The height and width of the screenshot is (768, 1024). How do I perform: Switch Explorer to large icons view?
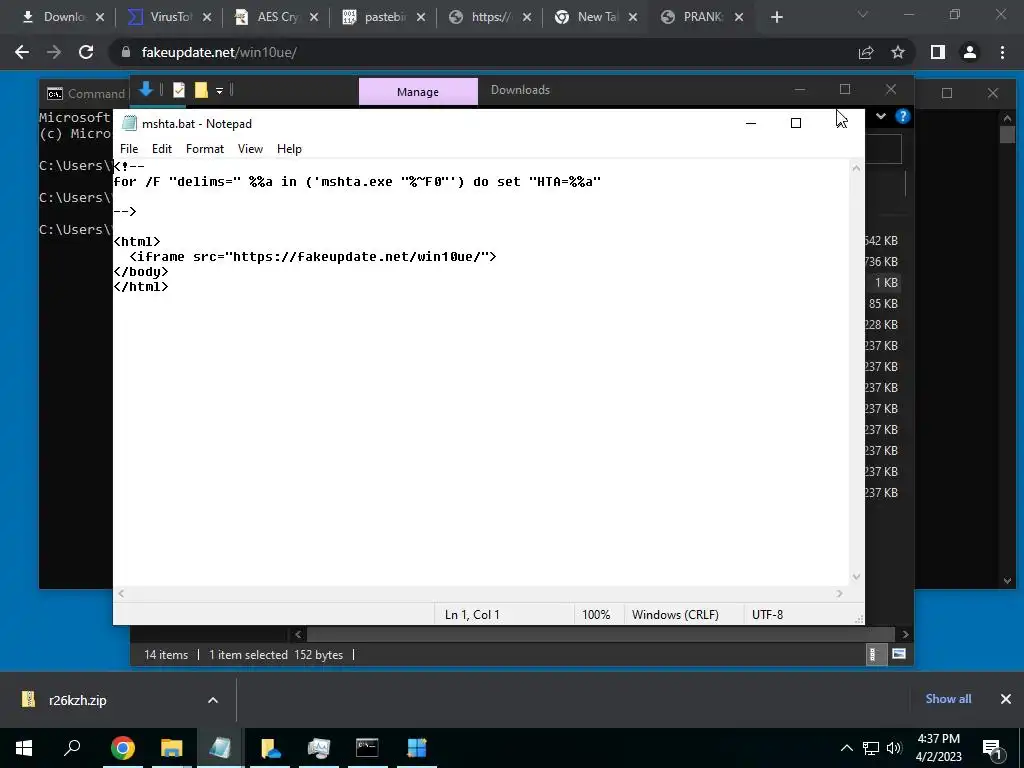(899, 654)
